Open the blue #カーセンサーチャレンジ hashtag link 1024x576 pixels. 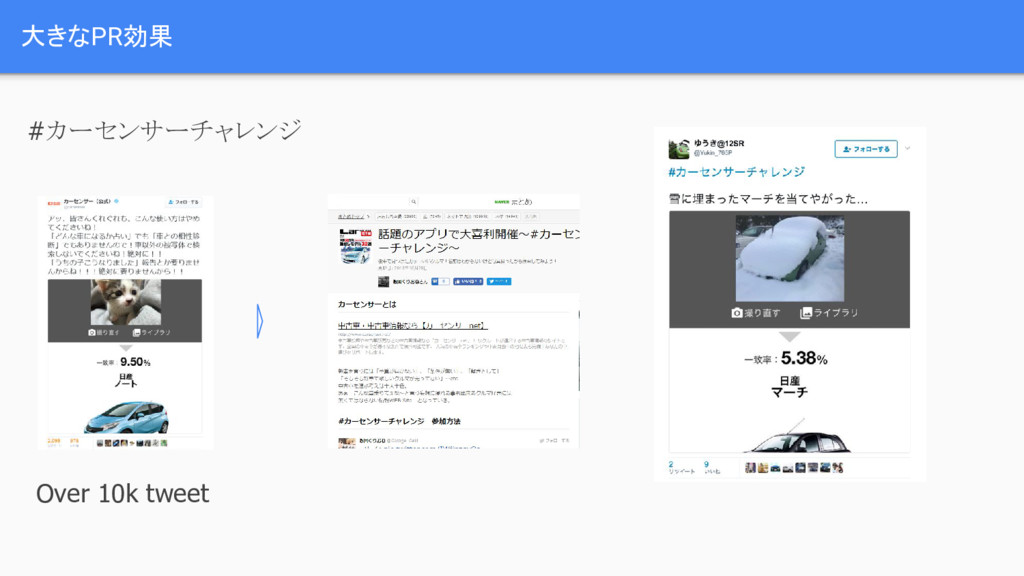click(x=736, y=172)
